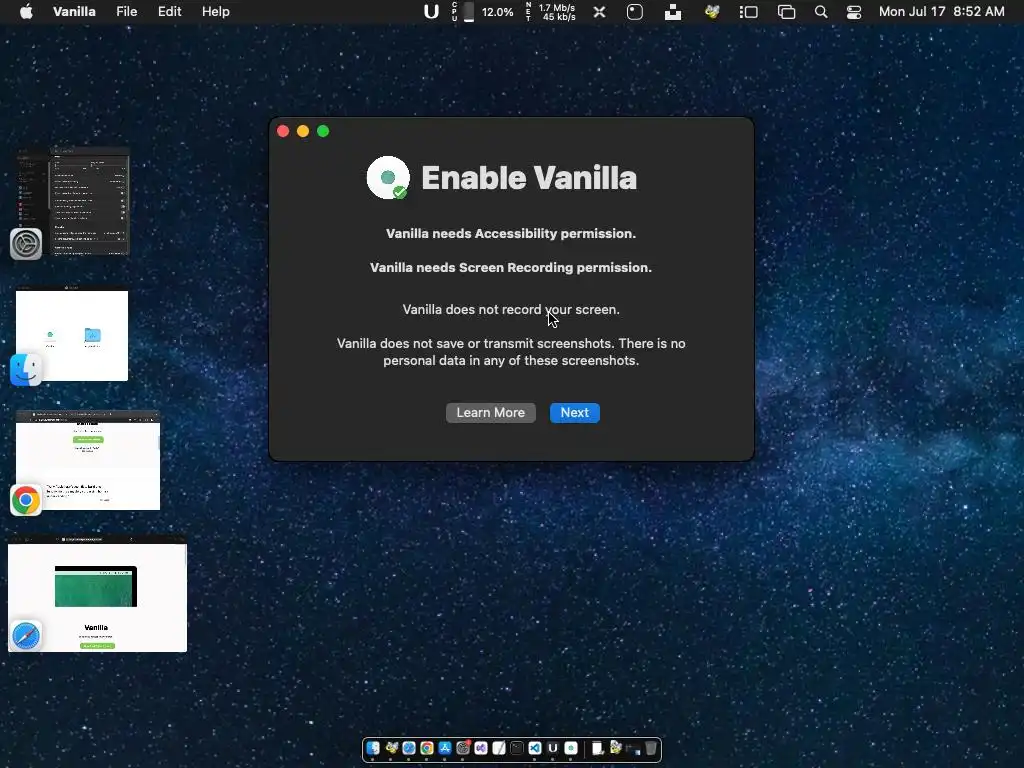Open the screenshots folder stack in the Dock
The height and width of the screenshot is (768, 1024).
click(633, 749)
